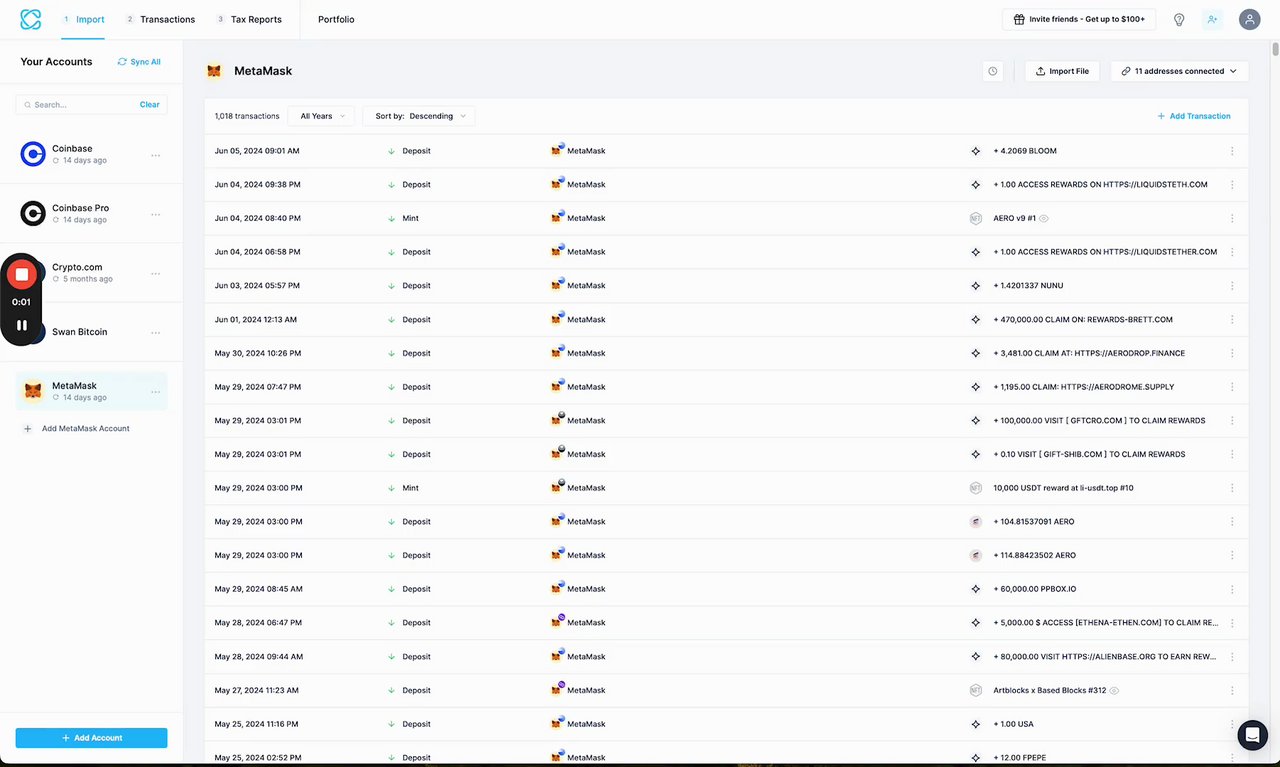Screen dimensions: 1280x767
Task: Open options menu for Crypto.com account
Action: (155, 273)
